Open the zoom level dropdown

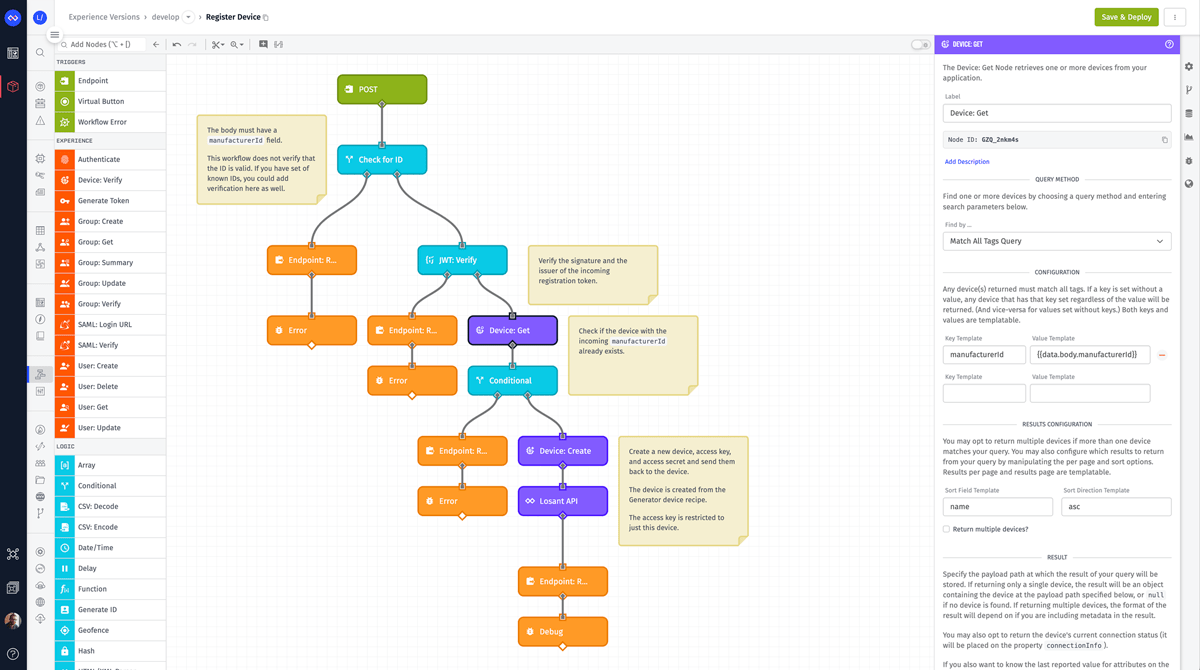pos(237,45)
